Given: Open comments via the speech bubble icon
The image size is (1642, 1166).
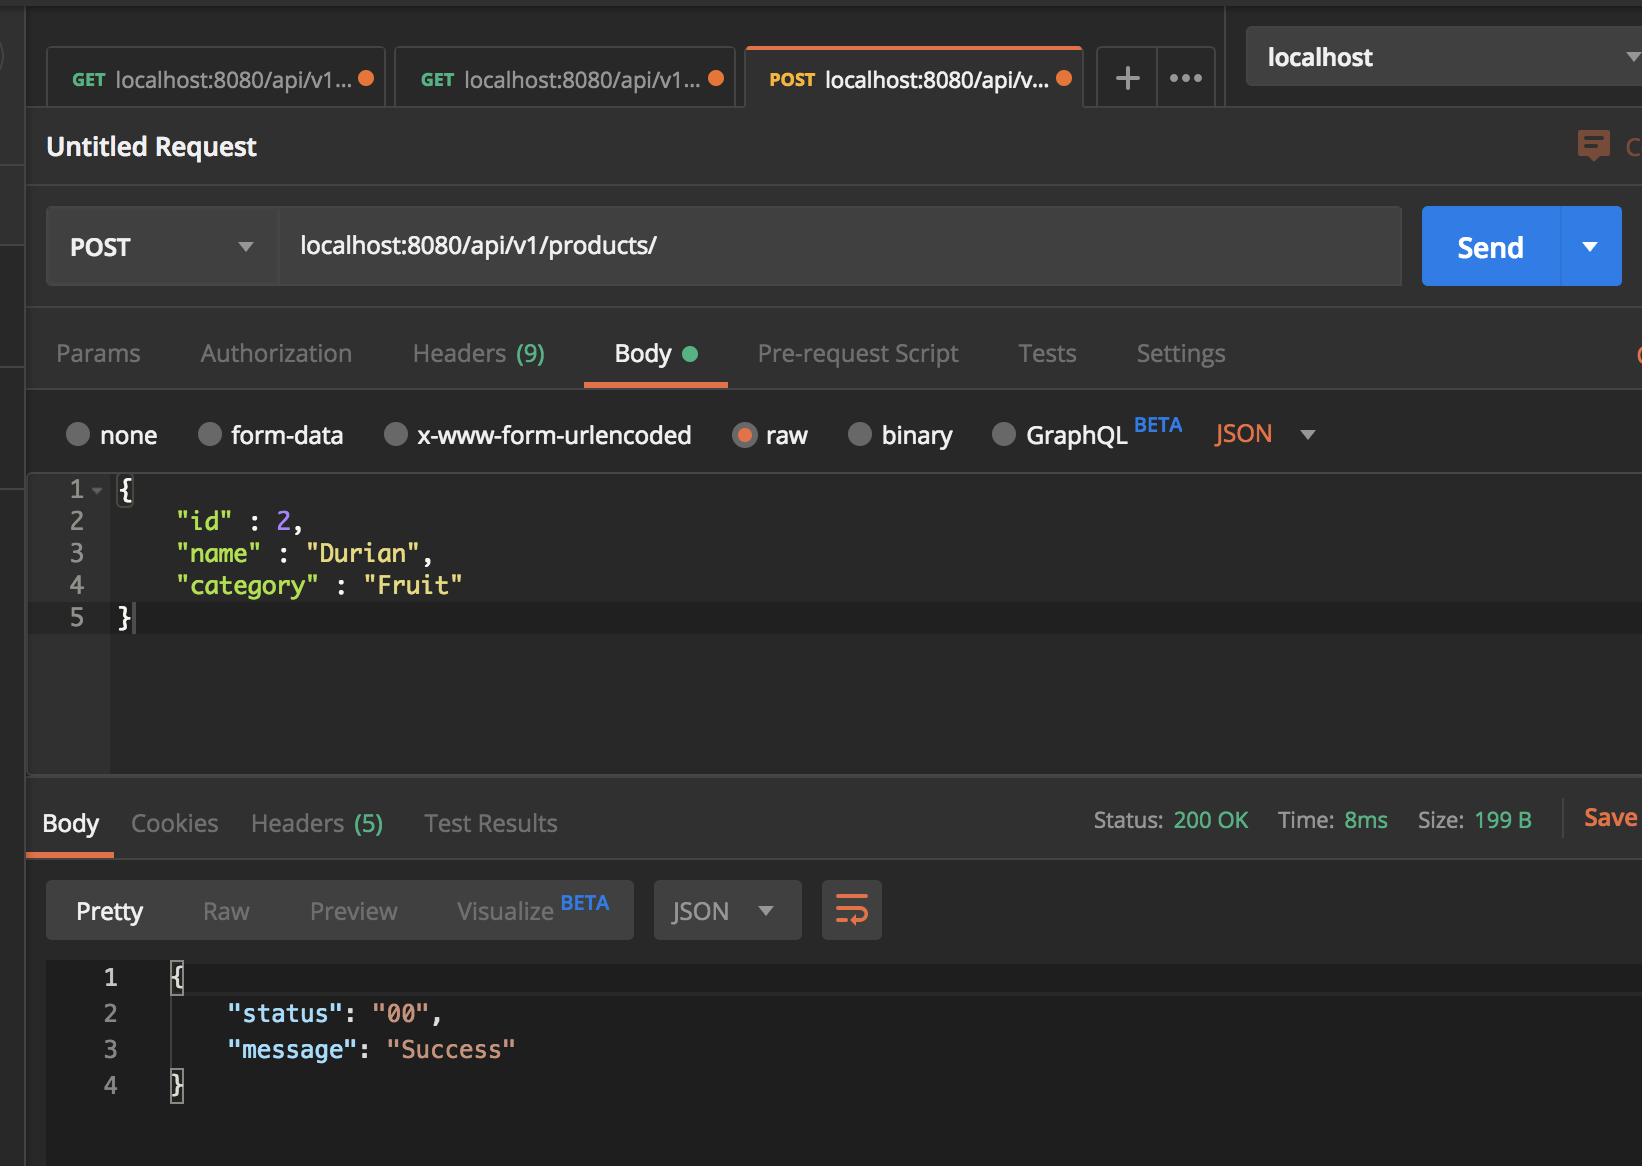Looking at the screenshot, I should (x=1594, y=146).
